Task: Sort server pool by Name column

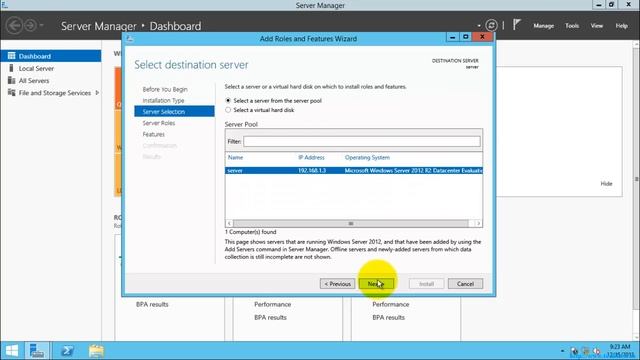Action: (x=236, y=157)
